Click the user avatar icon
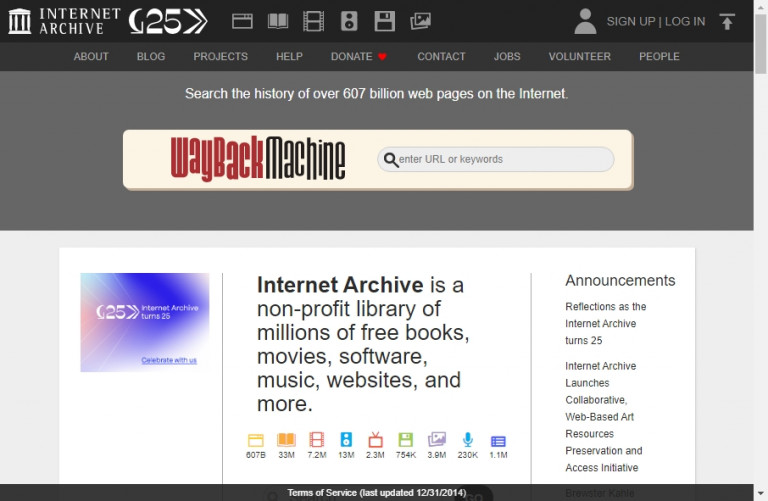Screen dimensions: 768x501 [585, 22]
